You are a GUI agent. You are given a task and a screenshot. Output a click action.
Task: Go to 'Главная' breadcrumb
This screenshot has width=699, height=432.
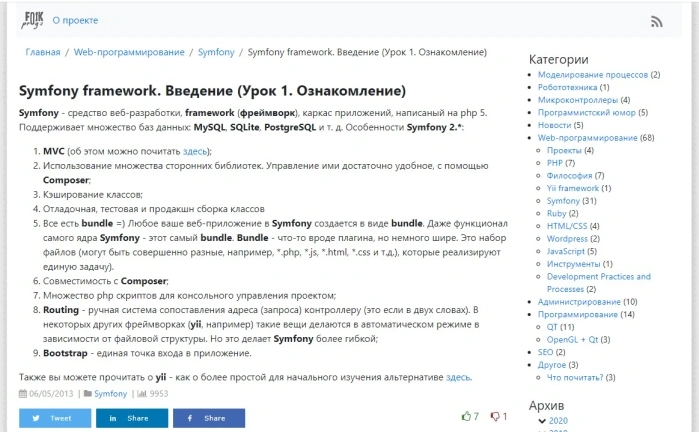tap(43, 52)
